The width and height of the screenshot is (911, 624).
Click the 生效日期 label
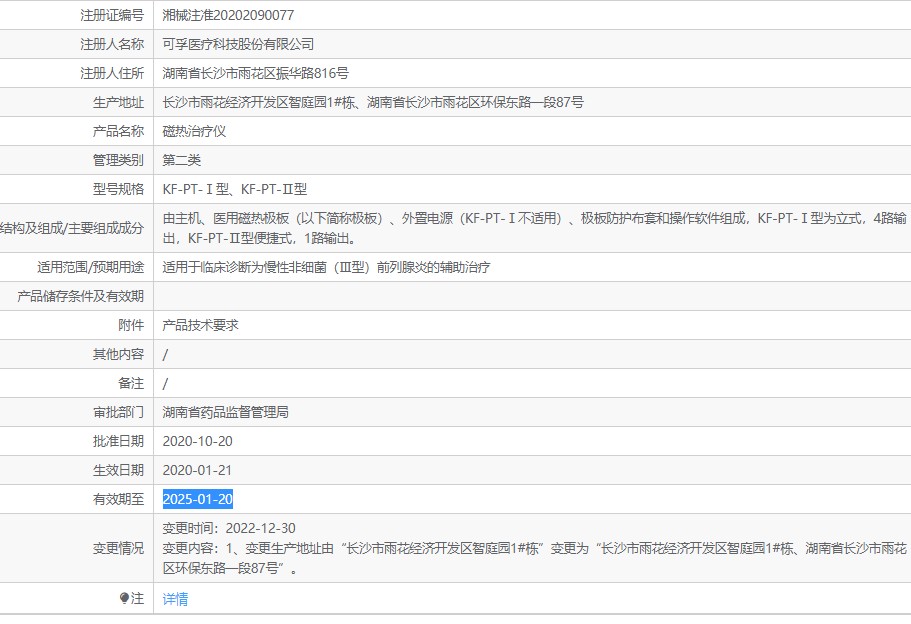tap(119, 471)
